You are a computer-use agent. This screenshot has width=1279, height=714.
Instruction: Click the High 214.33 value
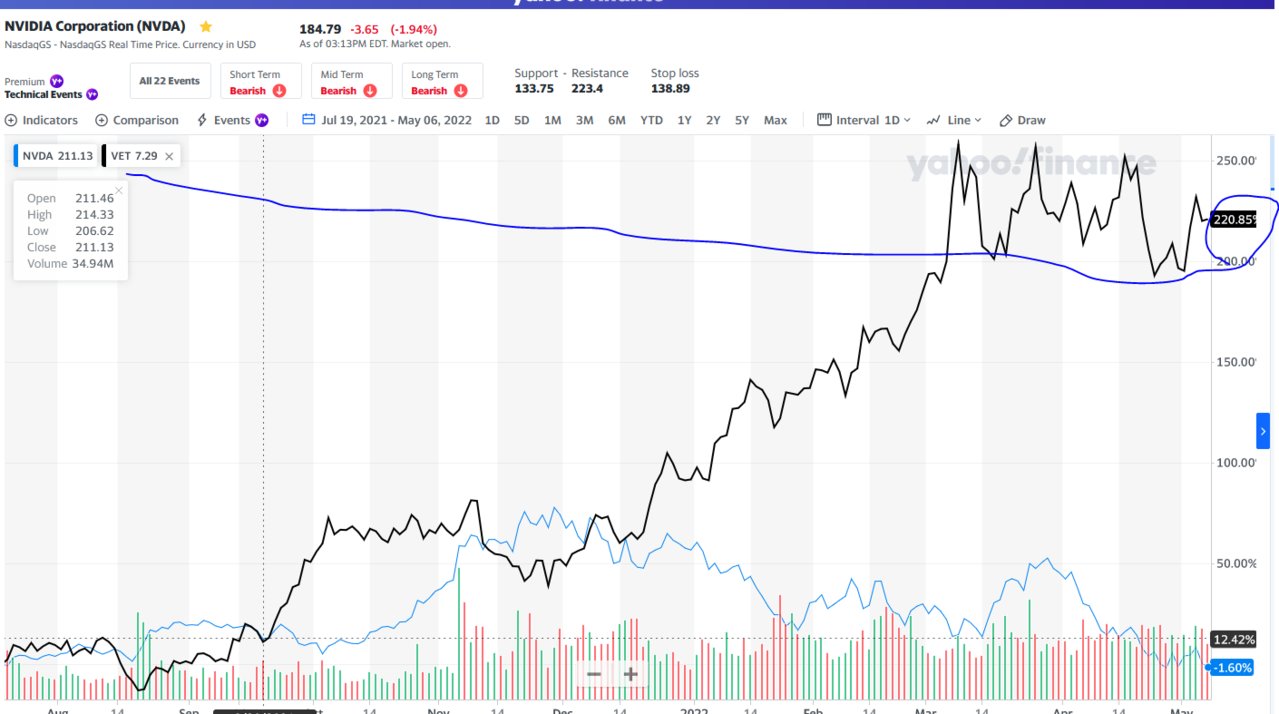click(94, 214)
